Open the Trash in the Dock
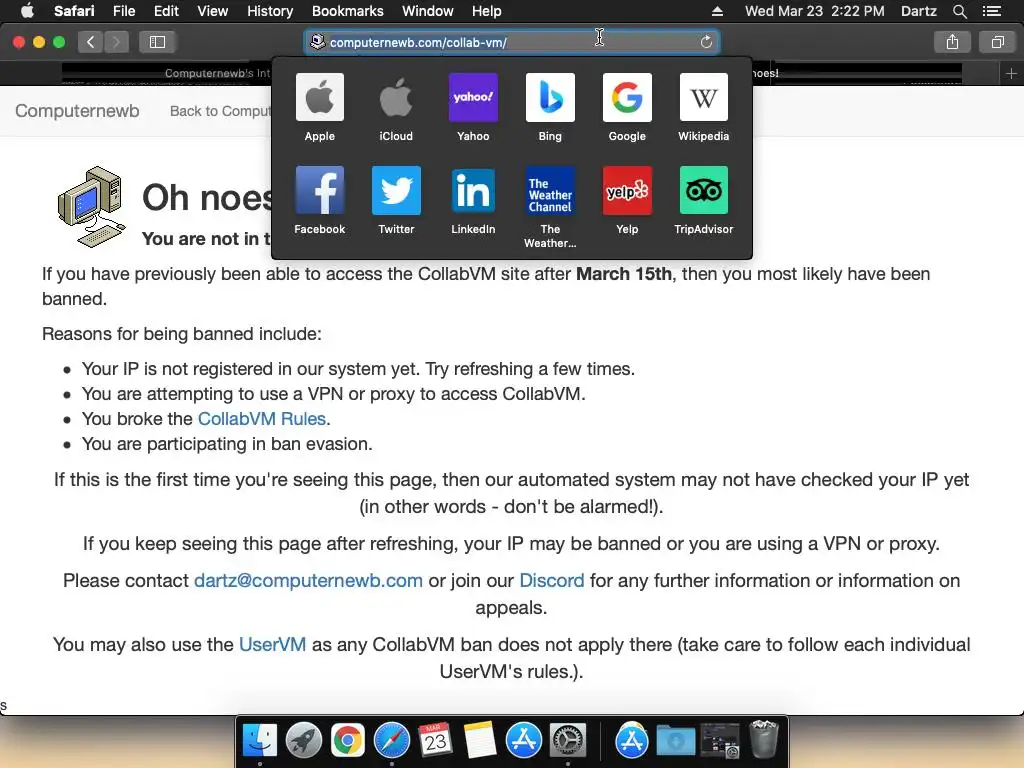 763,739
